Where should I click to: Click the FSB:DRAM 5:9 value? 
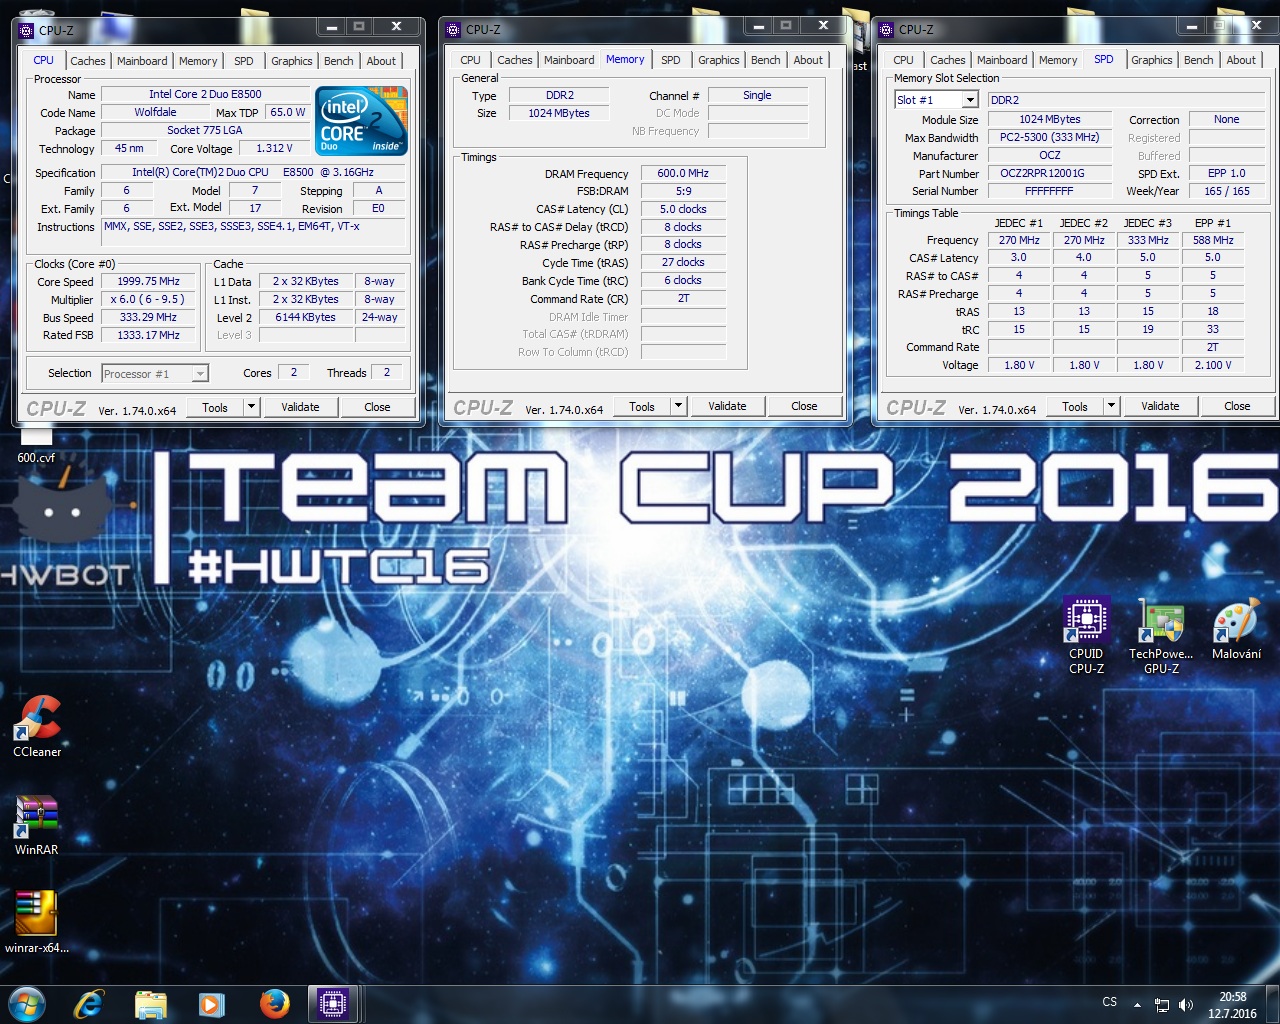(683, 191)
